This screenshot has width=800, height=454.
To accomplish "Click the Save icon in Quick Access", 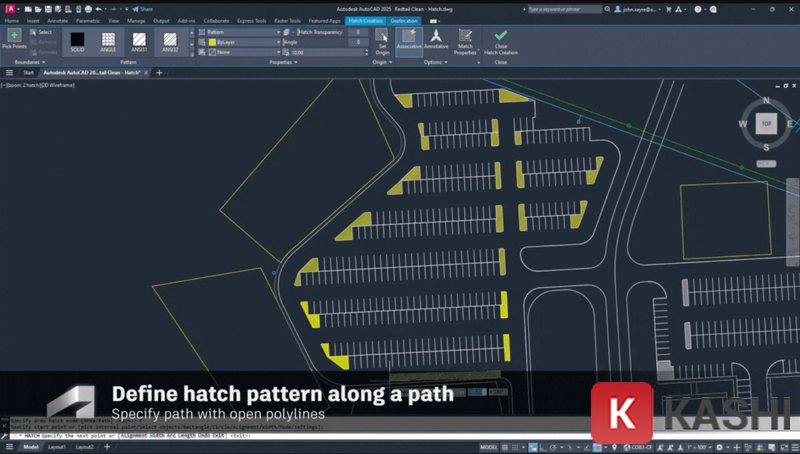I will [x=48, y=9].
